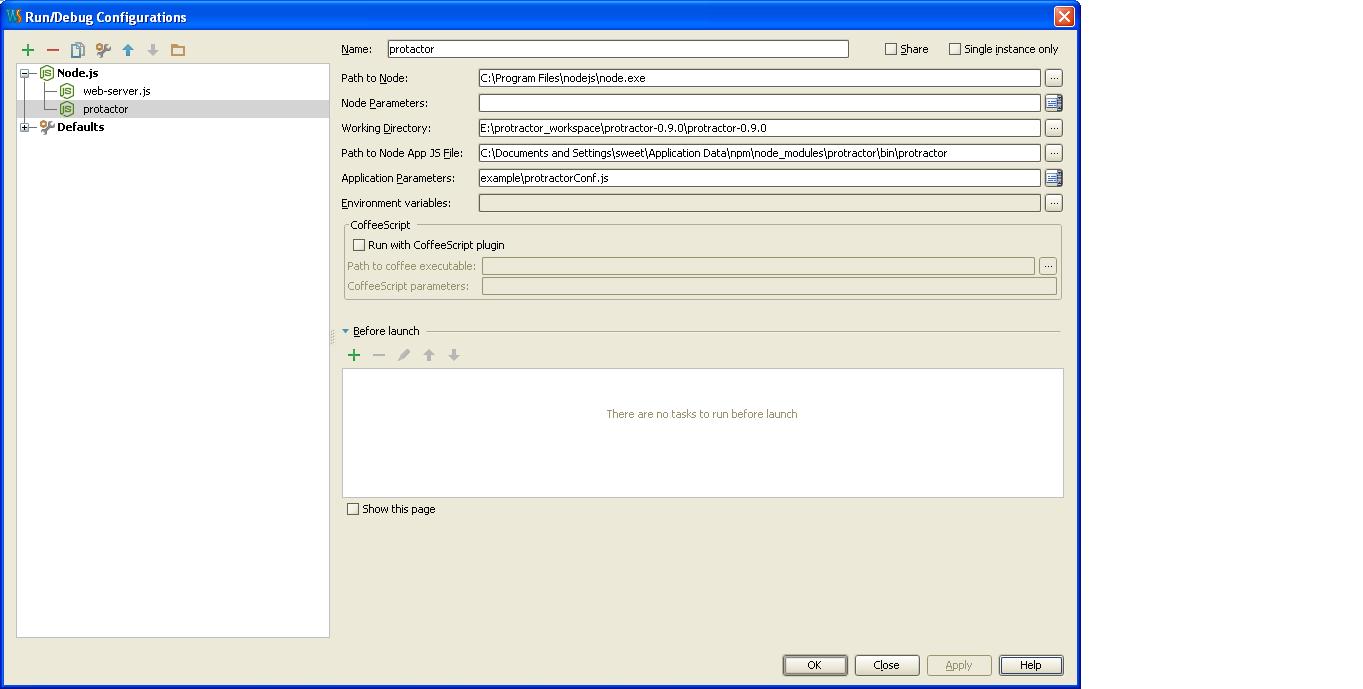Add new configuration with green plus
1363x689 pixels.
[x=28, y=50]
